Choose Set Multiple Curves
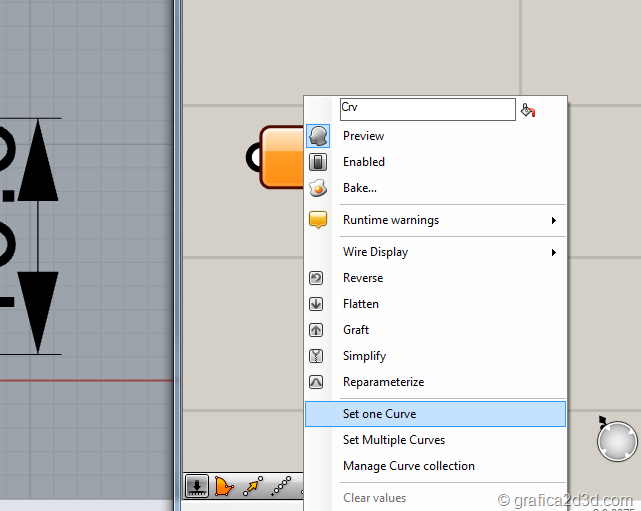Viewport: 641px width, 511px height. (393, 440)
